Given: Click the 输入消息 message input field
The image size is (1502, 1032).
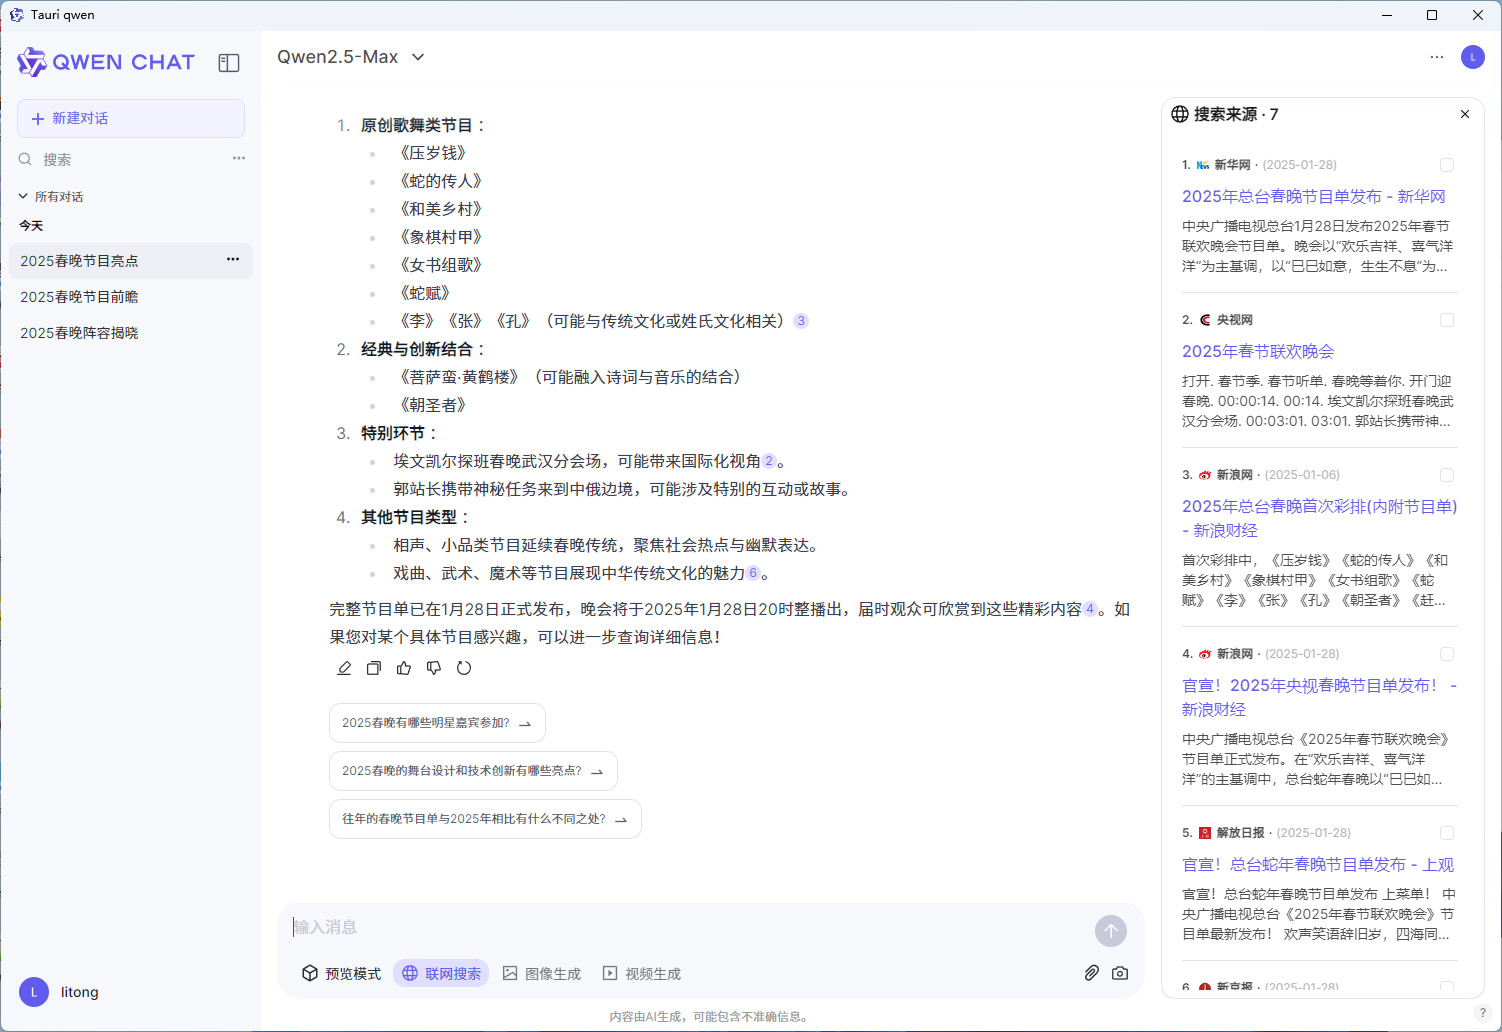Looking at the screenshot, I should click(688, 927).
